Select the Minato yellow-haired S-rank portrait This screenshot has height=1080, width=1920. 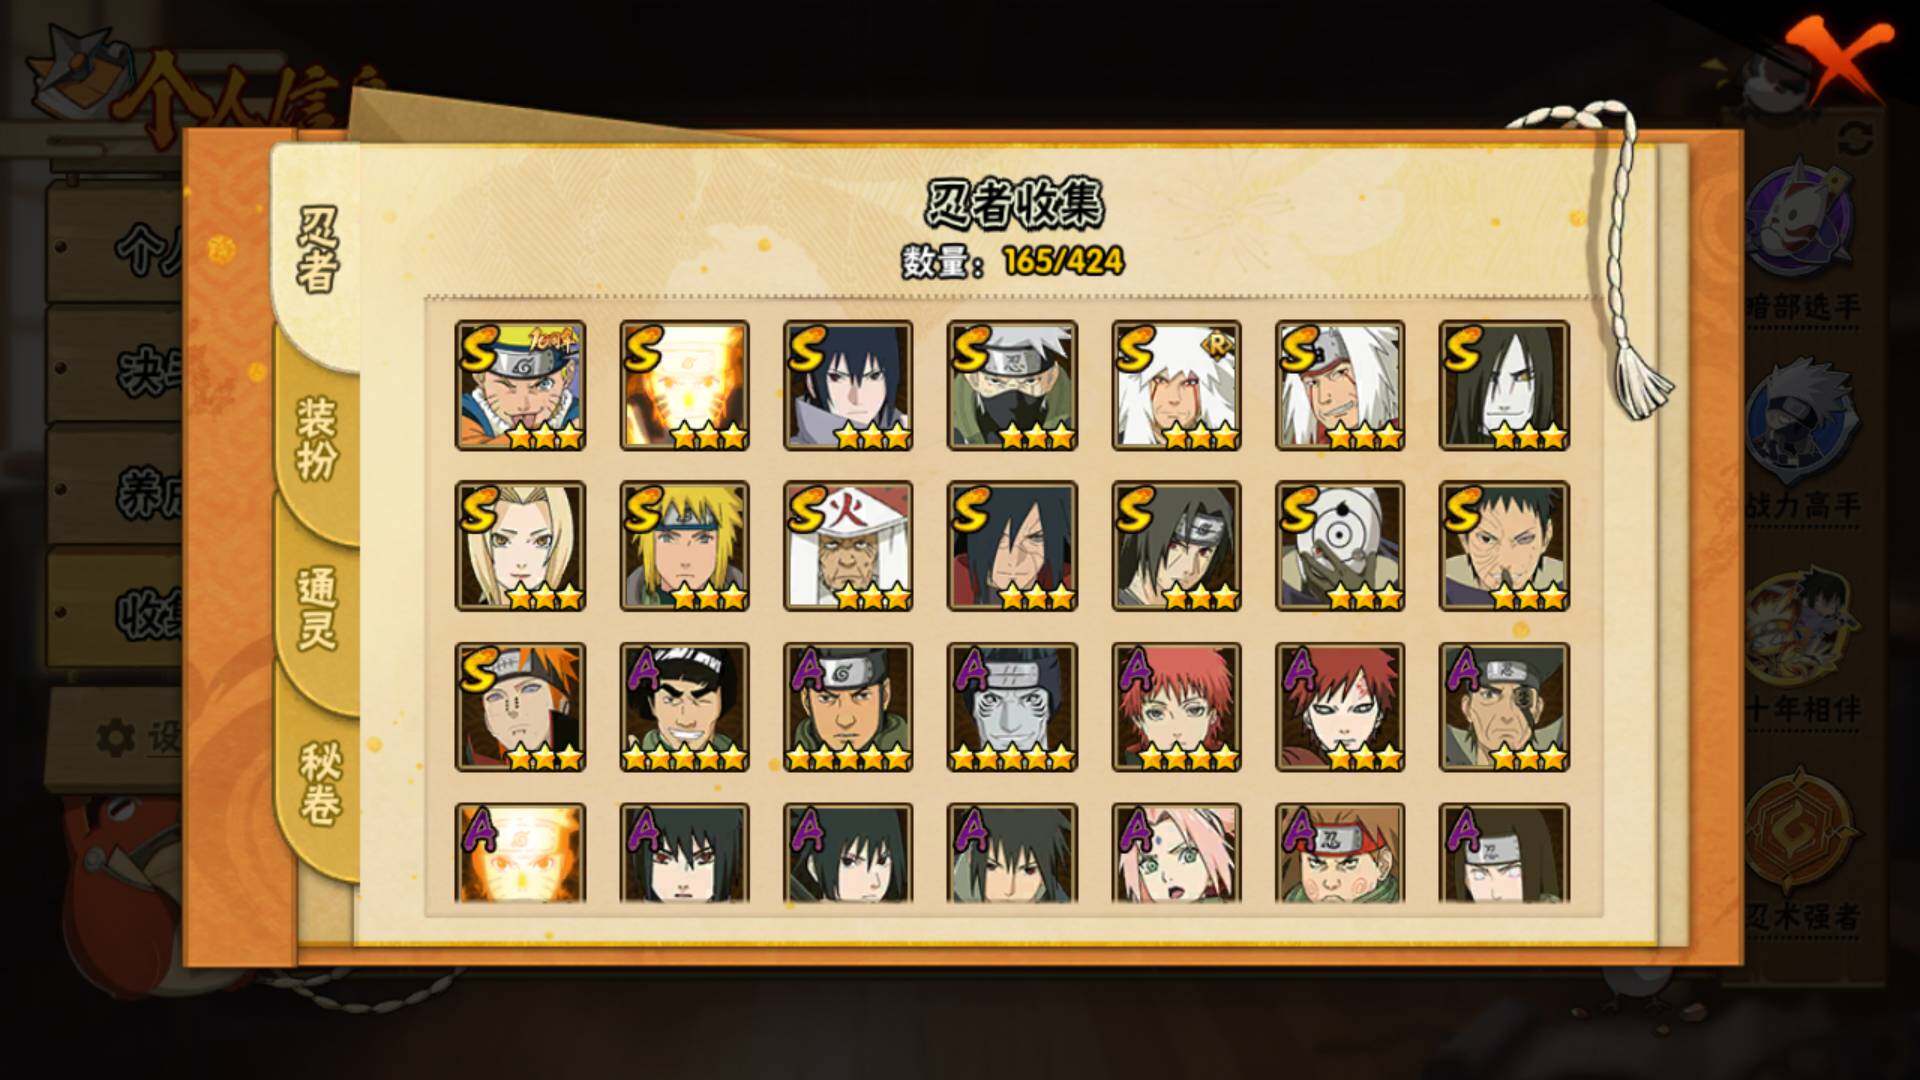pos(684,546)
